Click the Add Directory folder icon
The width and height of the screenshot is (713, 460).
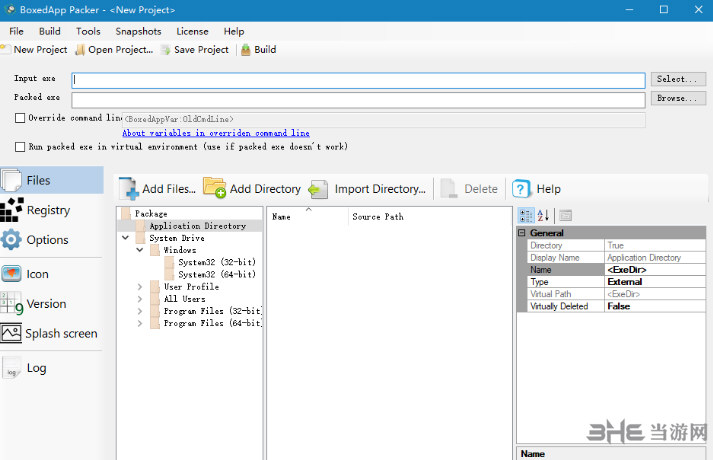214,188
